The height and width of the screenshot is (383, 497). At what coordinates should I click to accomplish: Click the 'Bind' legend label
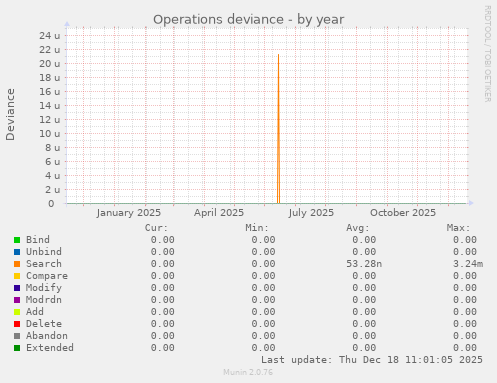tap(38, 240)
